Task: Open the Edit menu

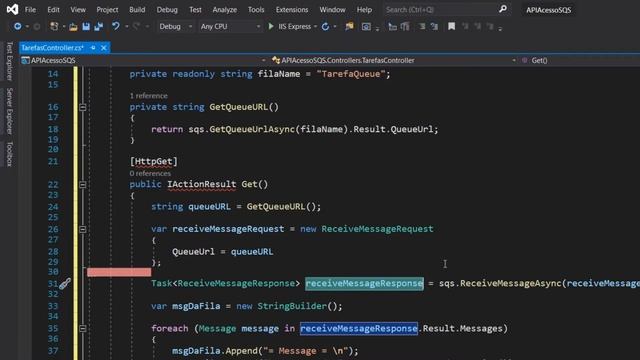Action: pyautogui.click(x=53, y=9)
